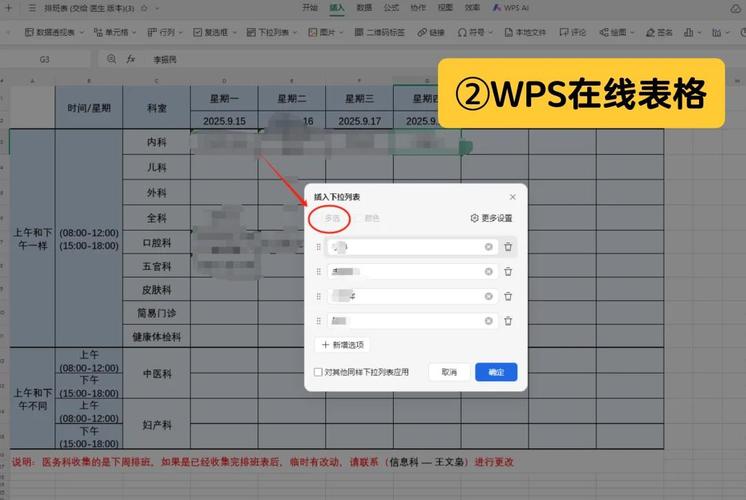The width and height of the screenshot is (746, 500).
Task: Click the drag handle of the first option
Action: pyautogui.click(x=318, y=247)
